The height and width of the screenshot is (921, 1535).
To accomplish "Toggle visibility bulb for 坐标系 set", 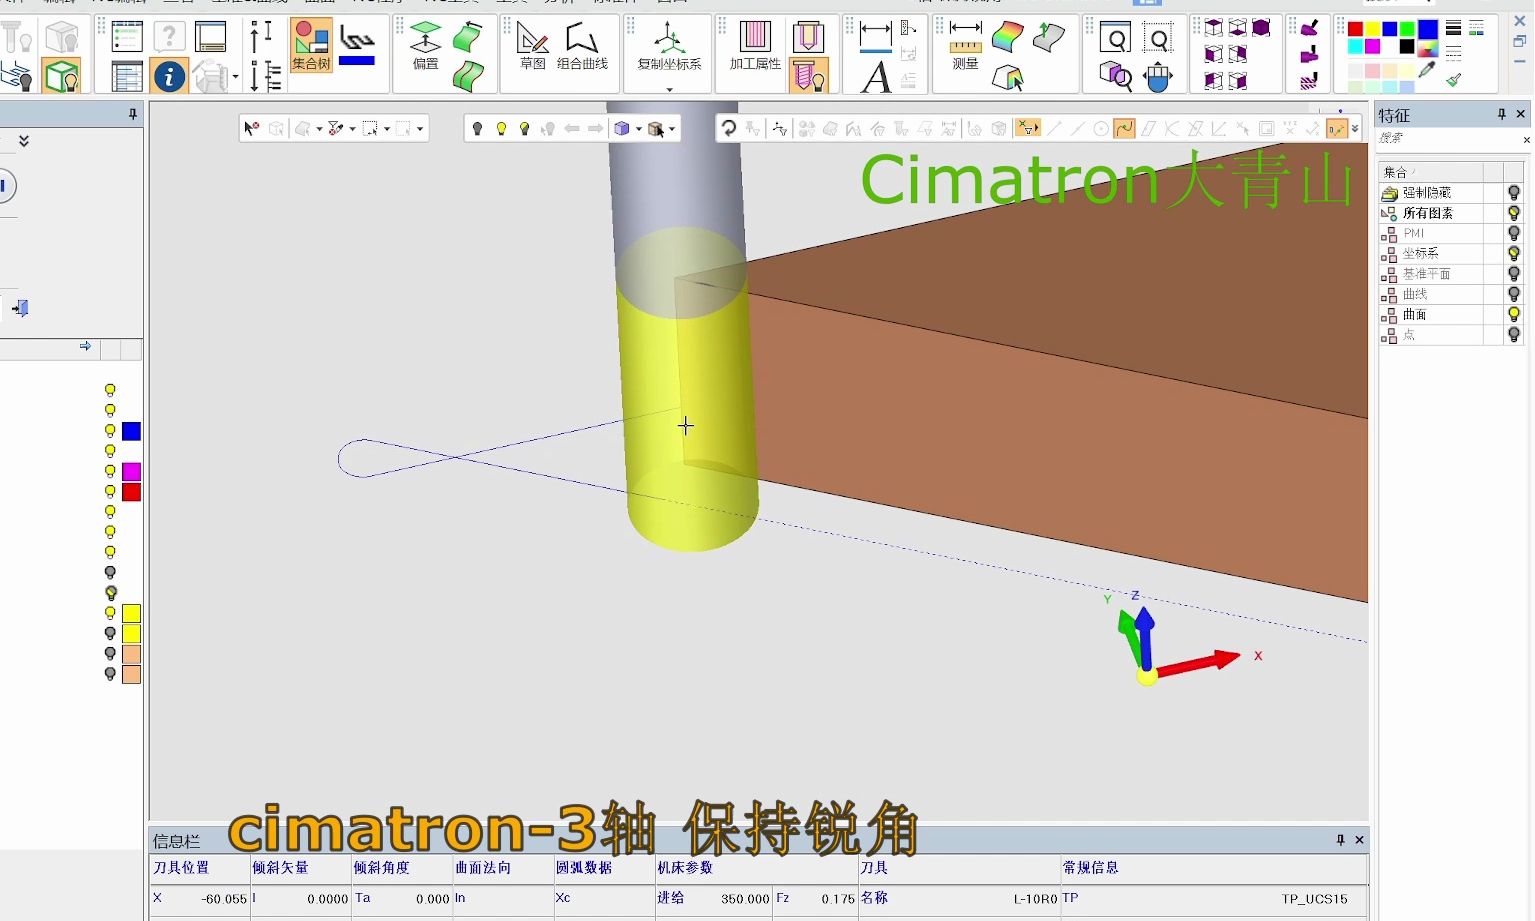I will click(x=1514, y=253).
